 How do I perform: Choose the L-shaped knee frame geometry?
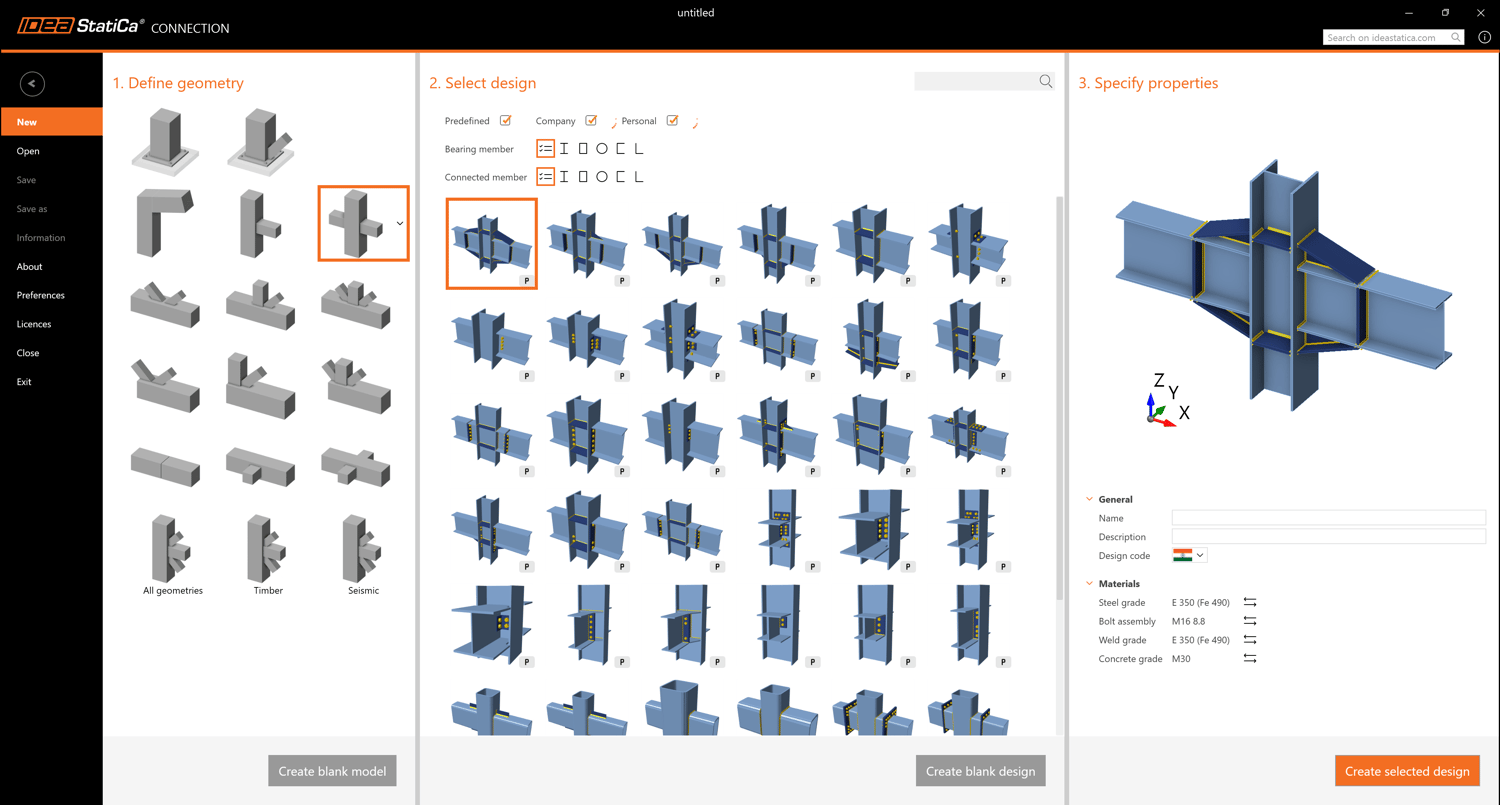point(165,223)
